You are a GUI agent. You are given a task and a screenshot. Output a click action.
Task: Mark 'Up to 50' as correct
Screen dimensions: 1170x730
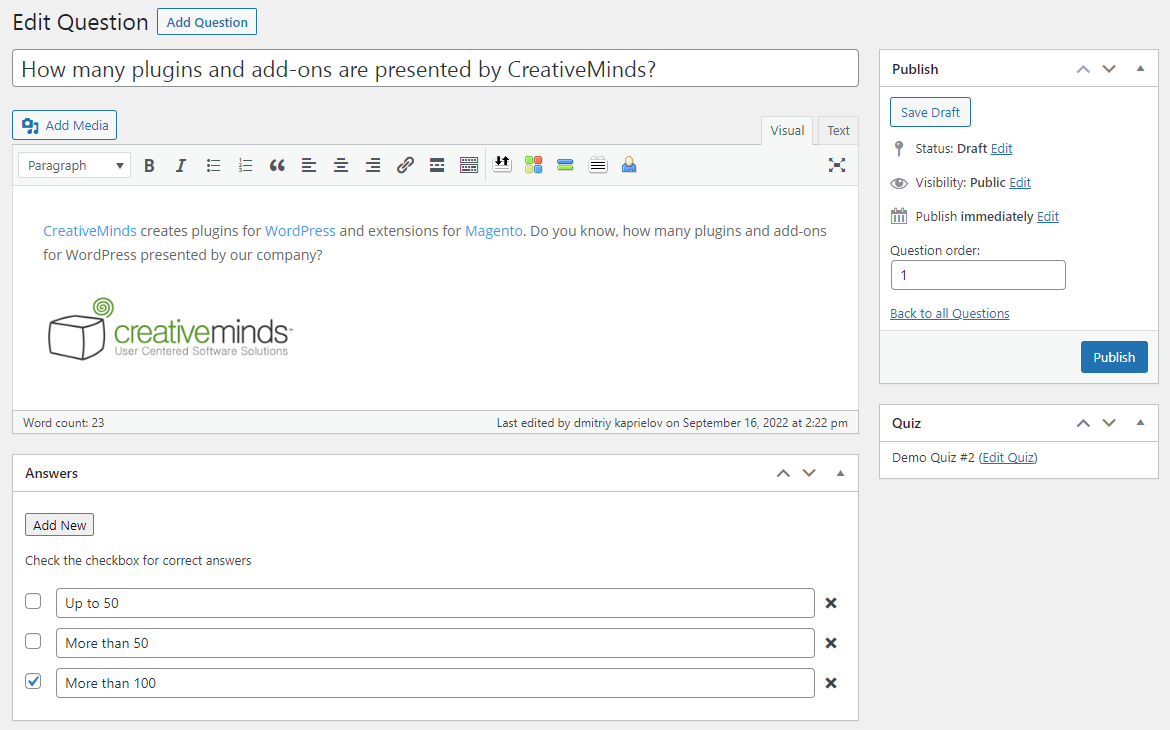click(x=33, y=601)
